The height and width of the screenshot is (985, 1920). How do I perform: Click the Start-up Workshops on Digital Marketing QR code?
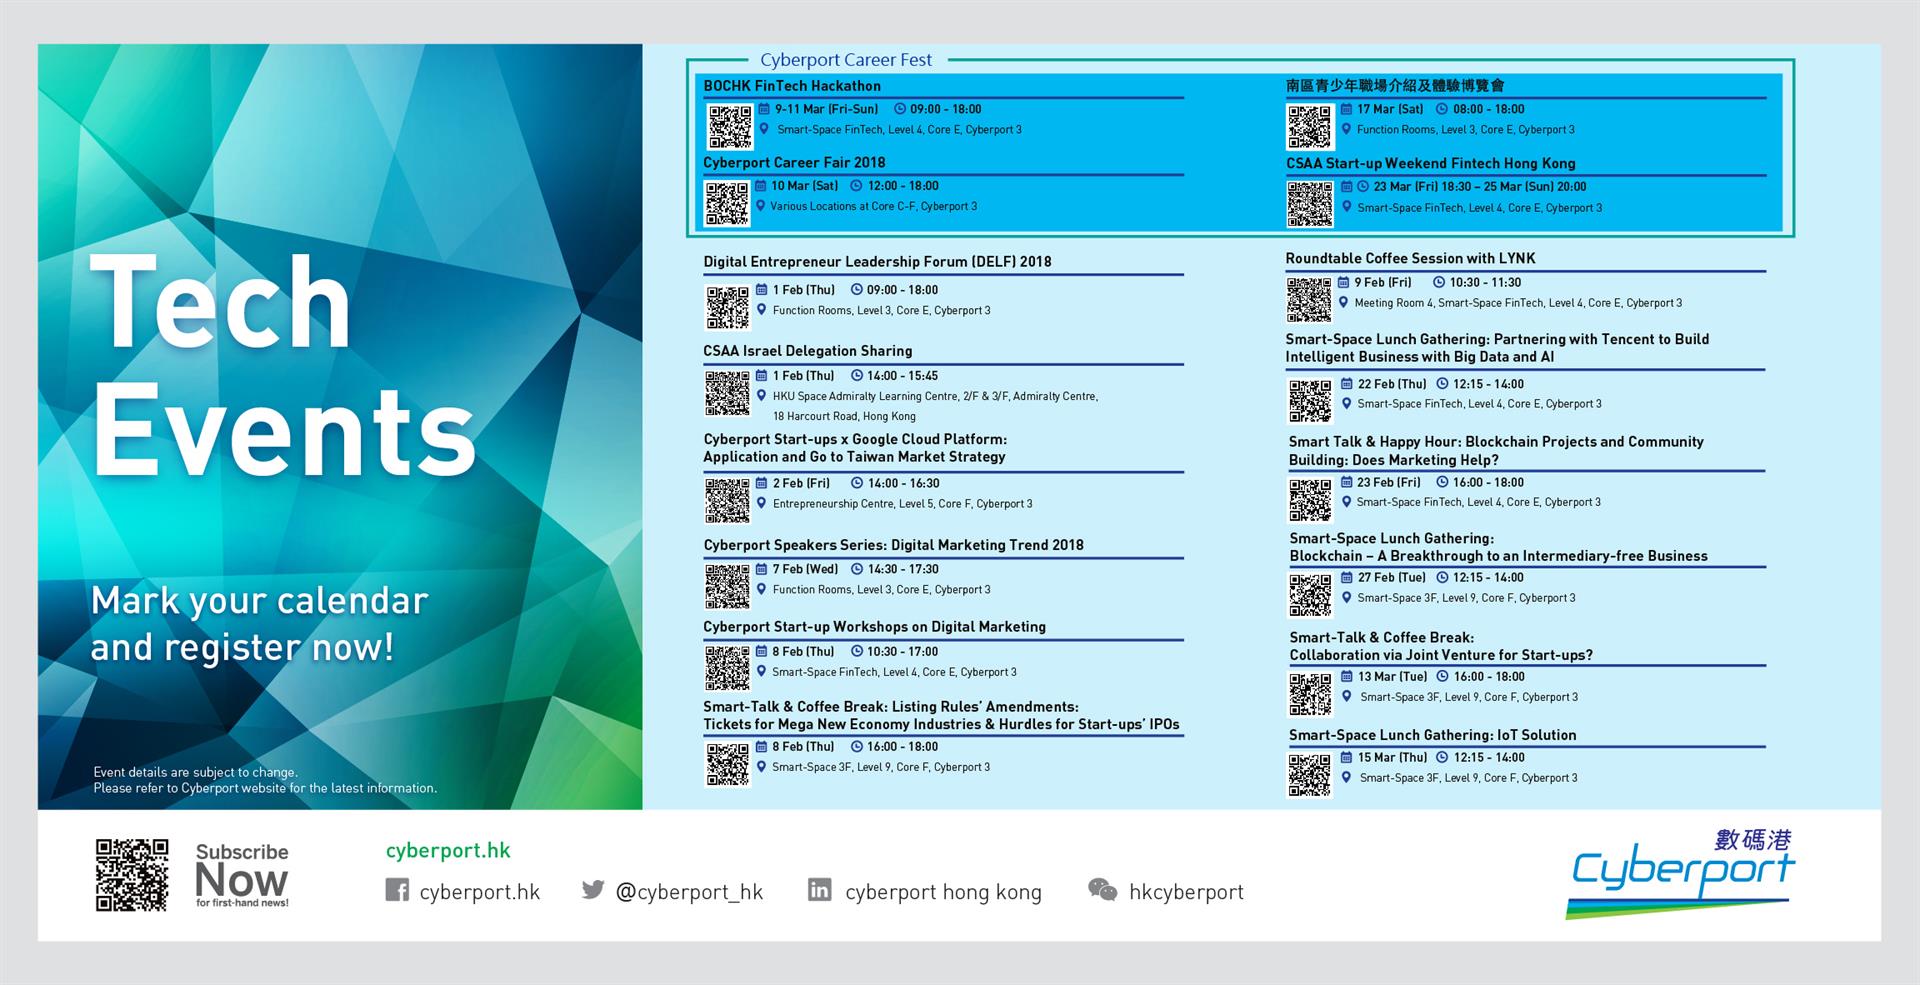[727, 668]
